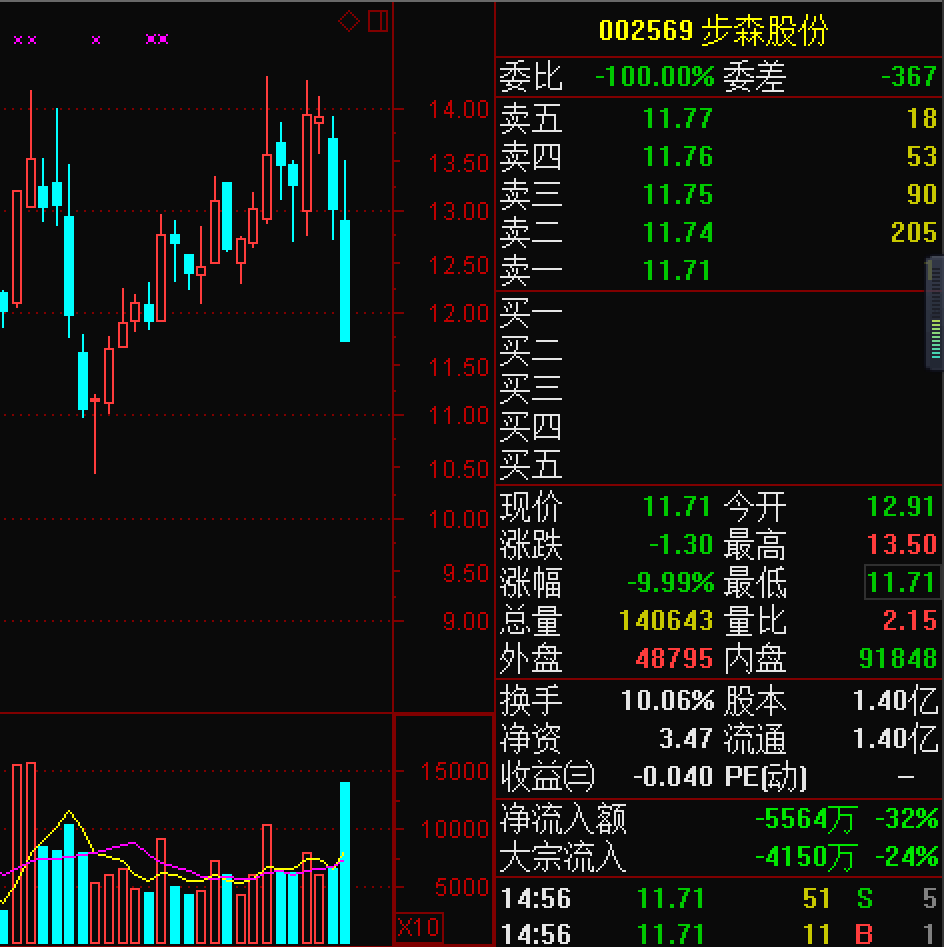
Task: Click the 卖二 volume 205
Action: point(914,233)
